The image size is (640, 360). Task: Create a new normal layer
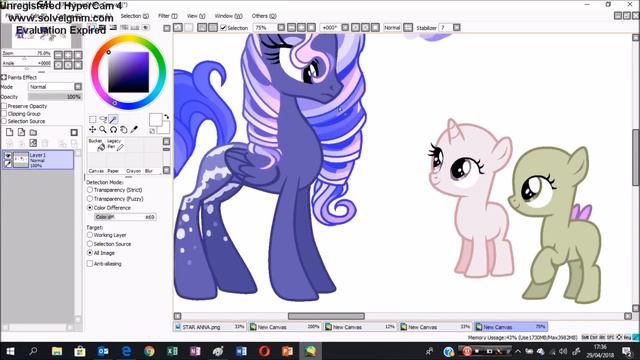9,132
